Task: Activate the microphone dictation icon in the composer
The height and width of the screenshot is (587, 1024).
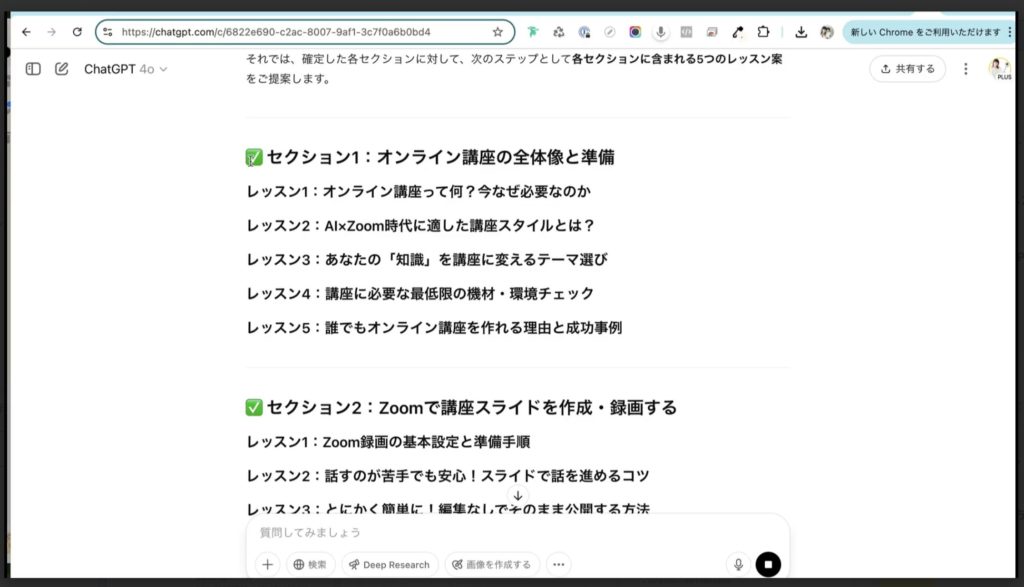Action: (x=738, y=564)
